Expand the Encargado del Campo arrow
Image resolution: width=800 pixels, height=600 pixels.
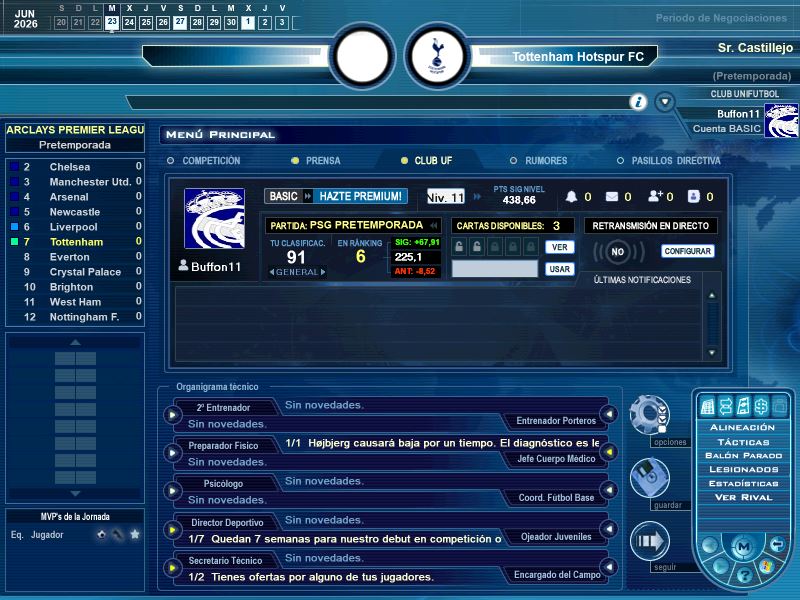[609, 566]
